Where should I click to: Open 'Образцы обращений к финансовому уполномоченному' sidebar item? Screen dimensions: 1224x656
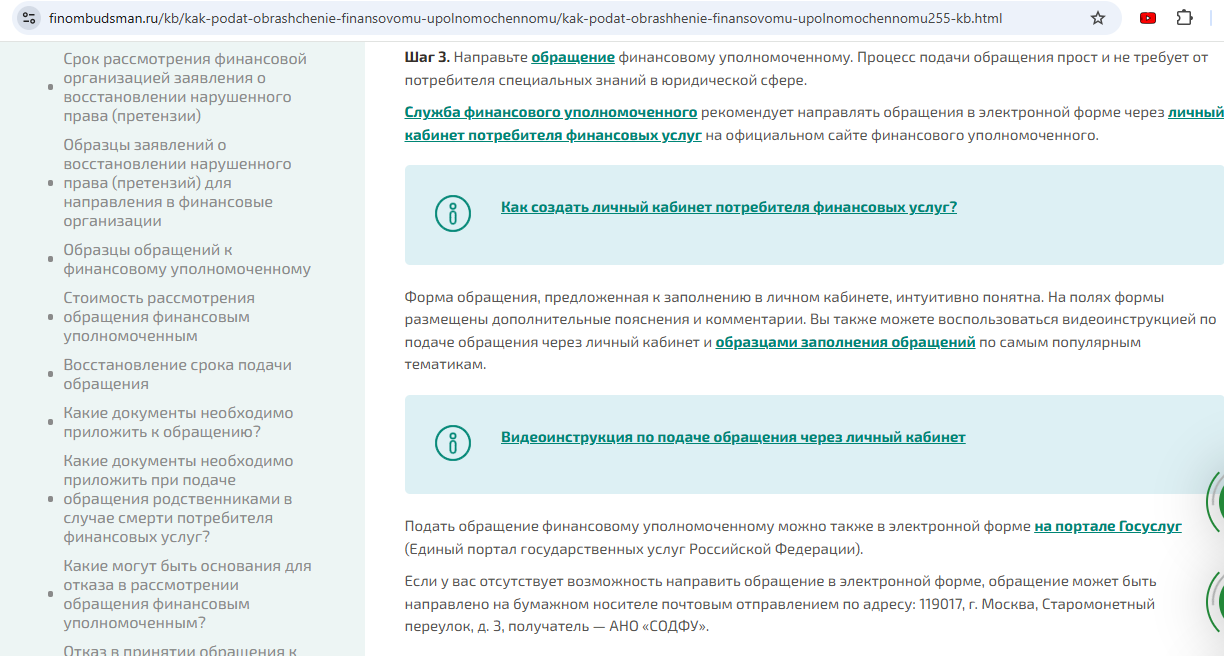[x=187, y=259]
